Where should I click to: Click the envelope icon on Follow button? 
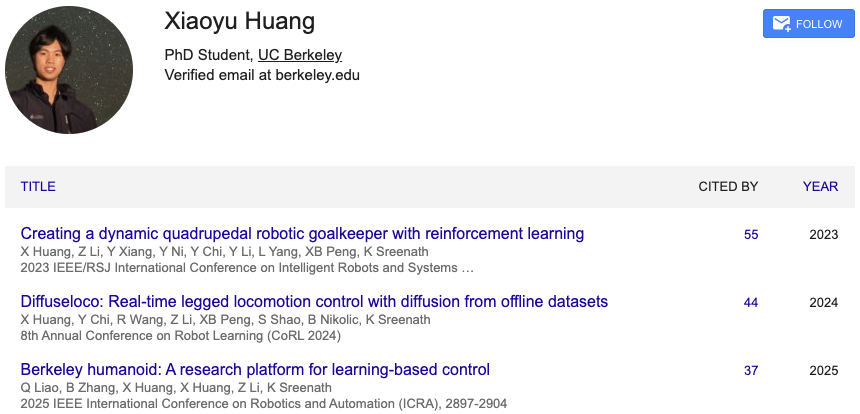(782, 24)
